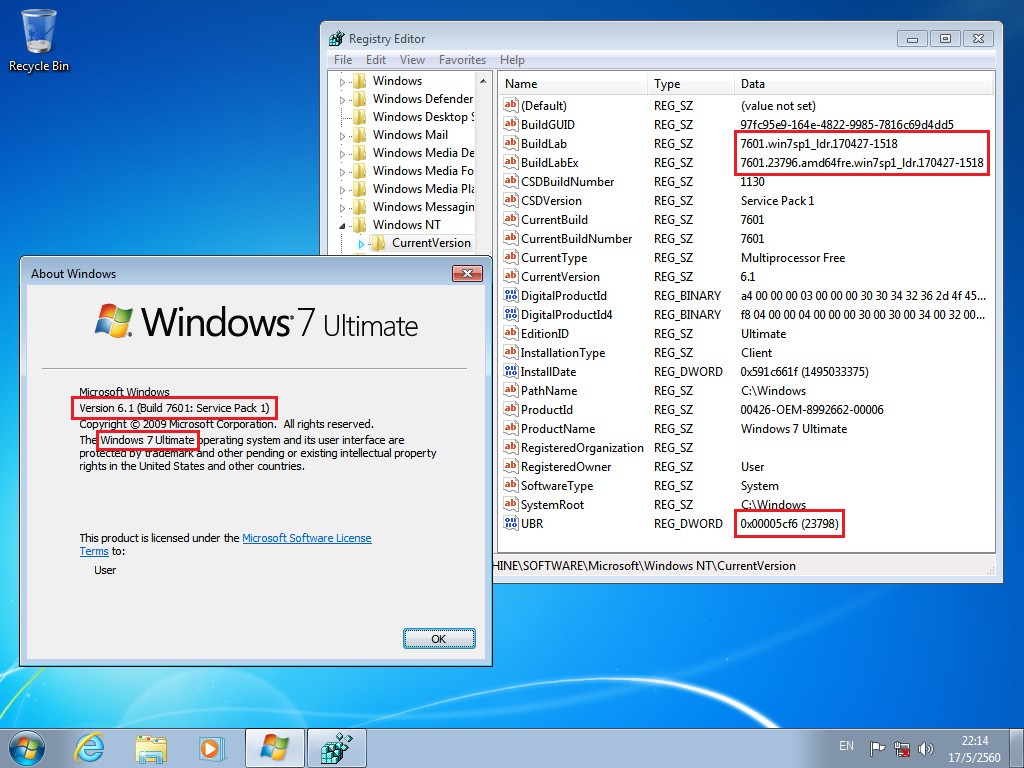Click the DigitalProductId binary value icon
1024x768 pixels.
511,295
